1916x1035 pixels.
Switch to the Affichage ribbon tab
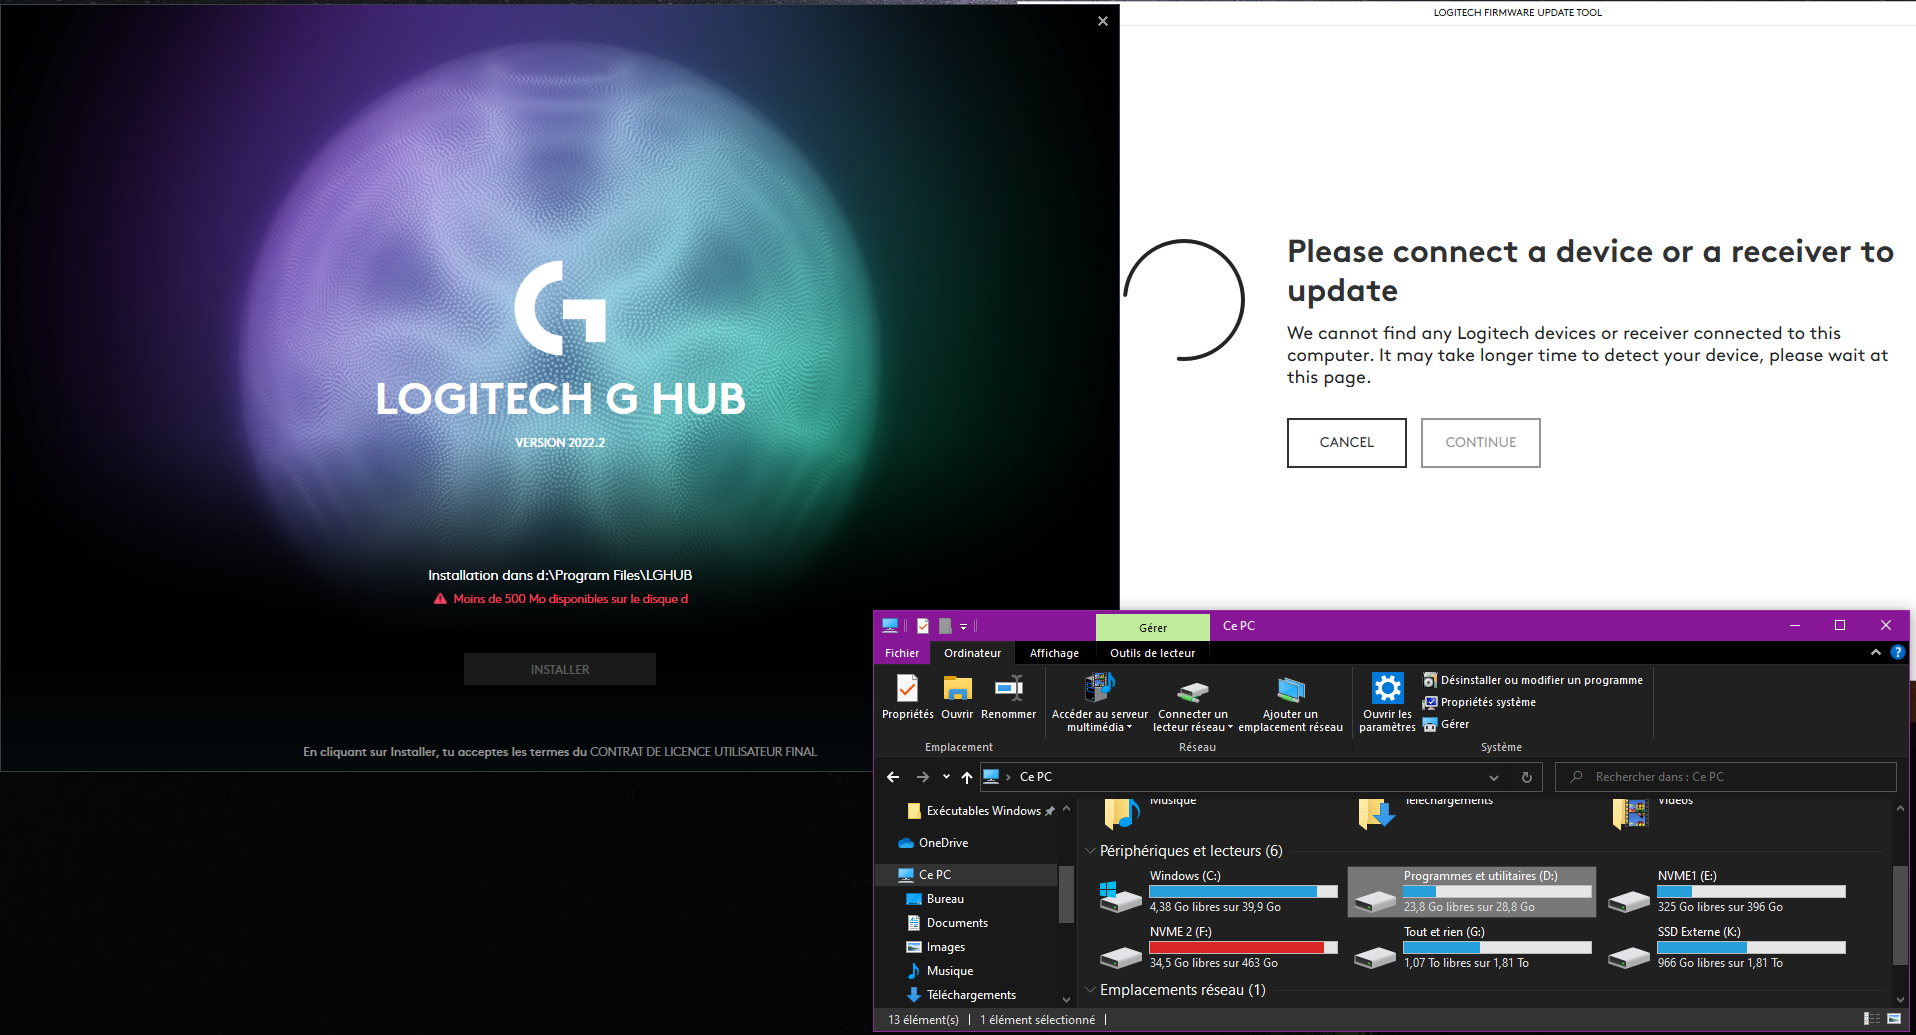coord(1054,653)
